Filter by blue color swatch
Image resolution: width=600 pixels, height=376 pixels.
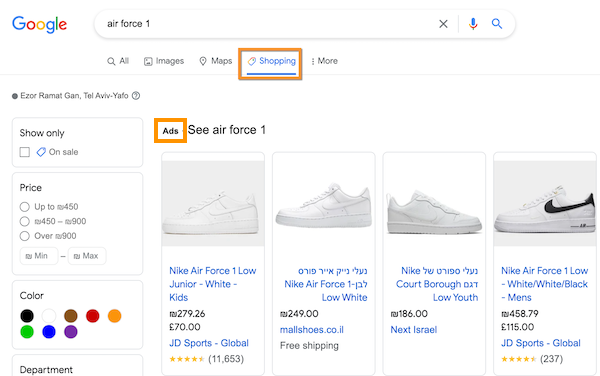coord(49,332)
